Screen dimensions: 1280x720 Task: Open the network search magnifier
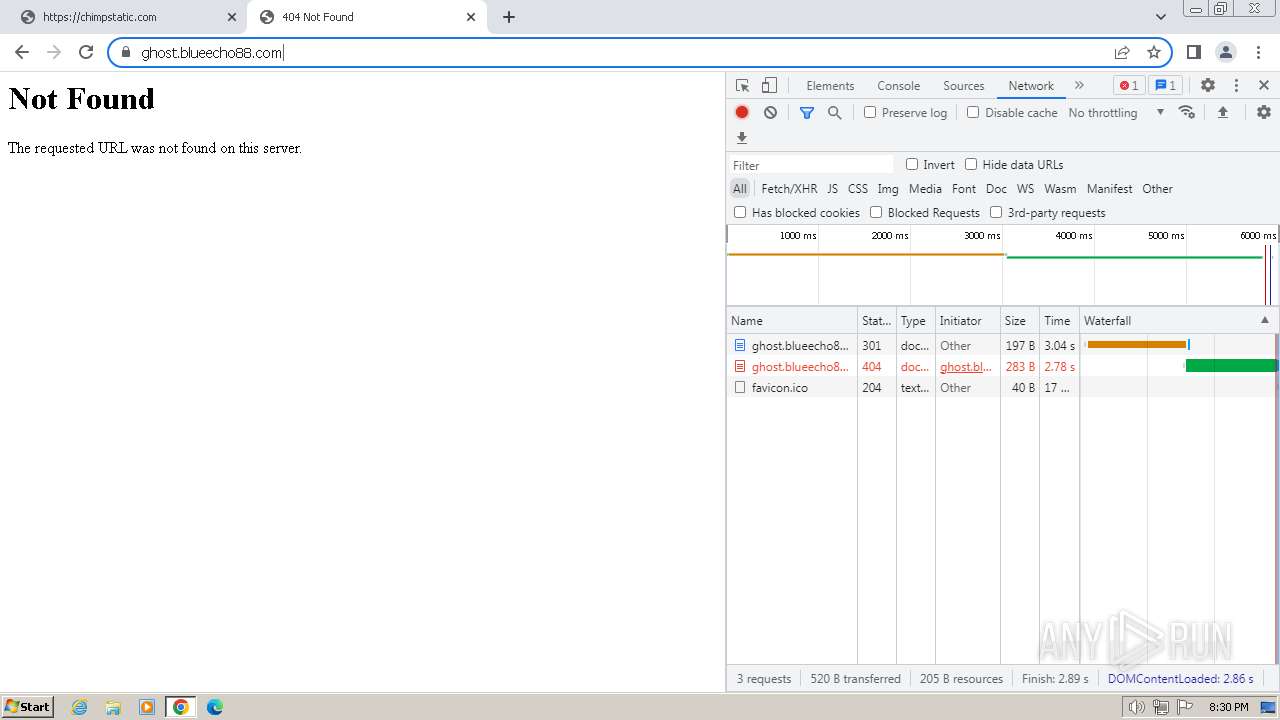pos(834,113)
